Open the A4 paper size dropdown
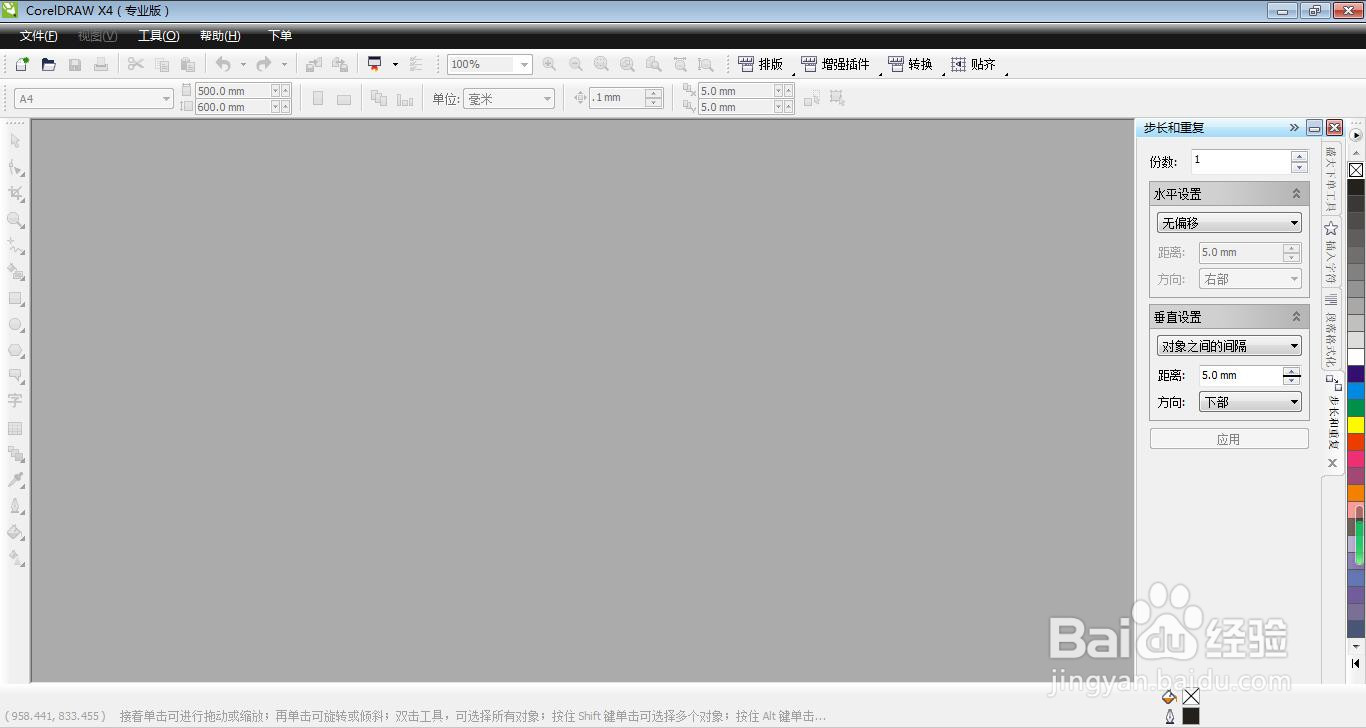 click(167, 98)
